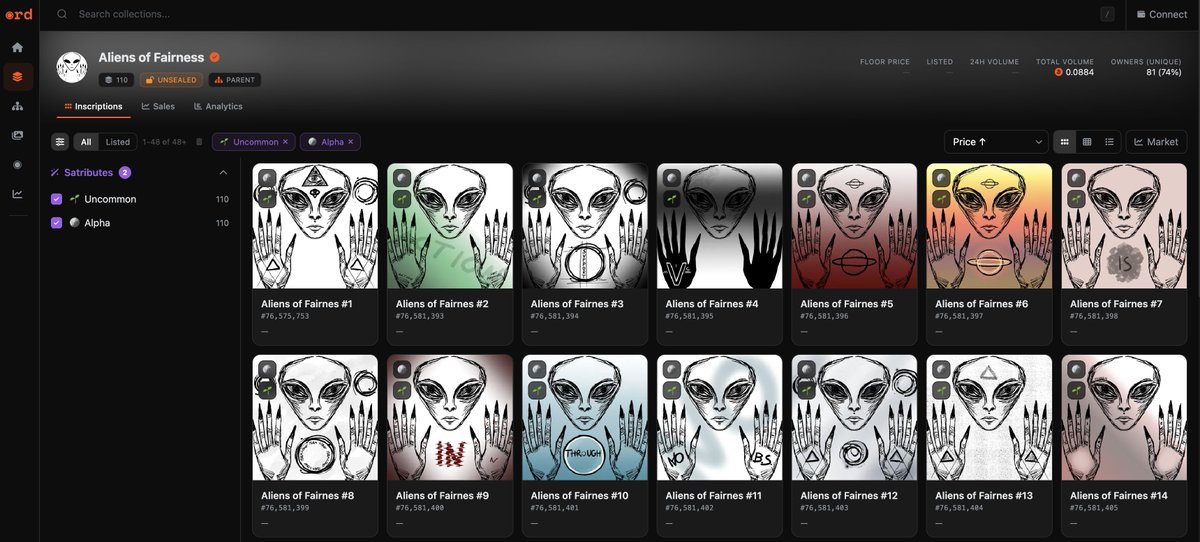Click Uncommon sprout icon on #12 card
This screenshot has width=1200, height=542.
coord(807,390)
